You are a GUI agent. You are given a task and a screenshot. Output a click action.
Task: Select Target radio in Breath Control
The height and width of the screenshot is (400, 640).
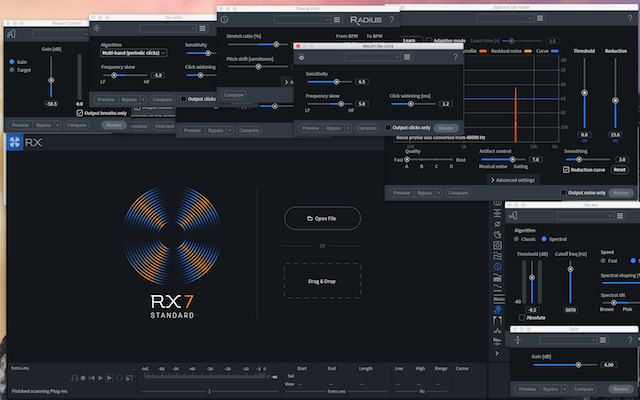12,70
